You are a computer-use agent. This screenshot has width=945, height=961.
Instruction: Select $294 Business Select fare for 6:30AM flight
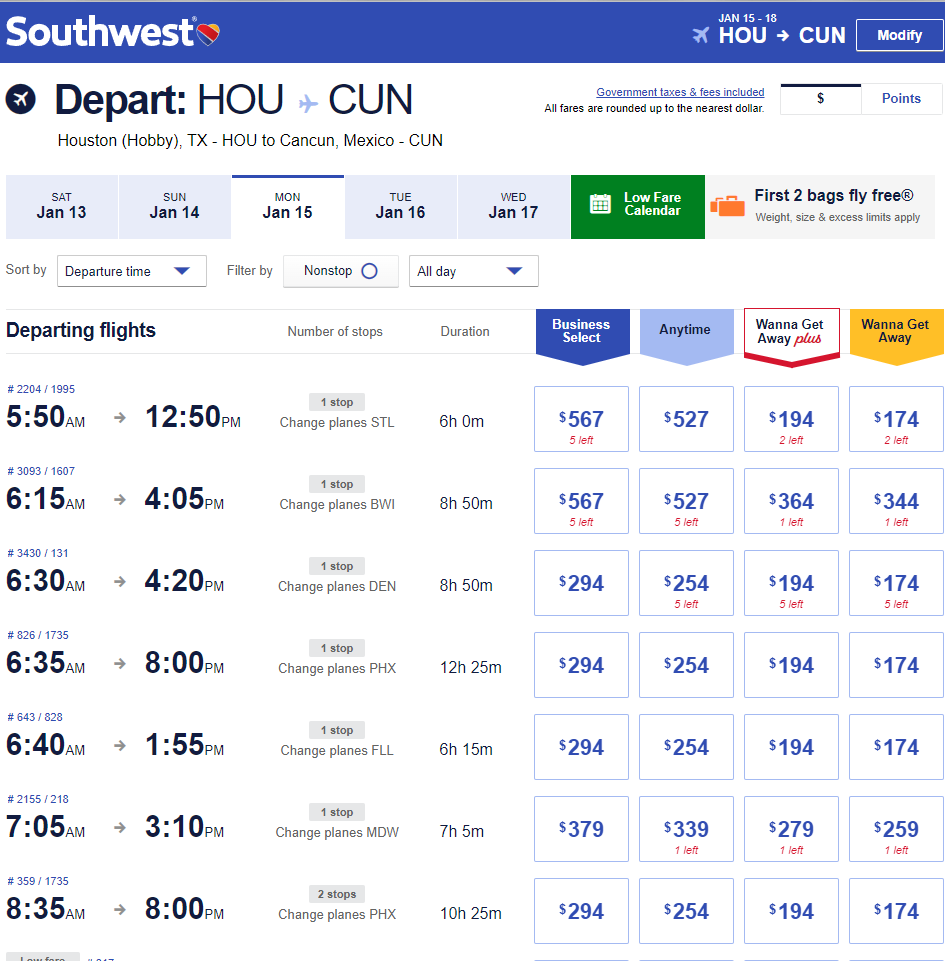[x=582, y=583]
